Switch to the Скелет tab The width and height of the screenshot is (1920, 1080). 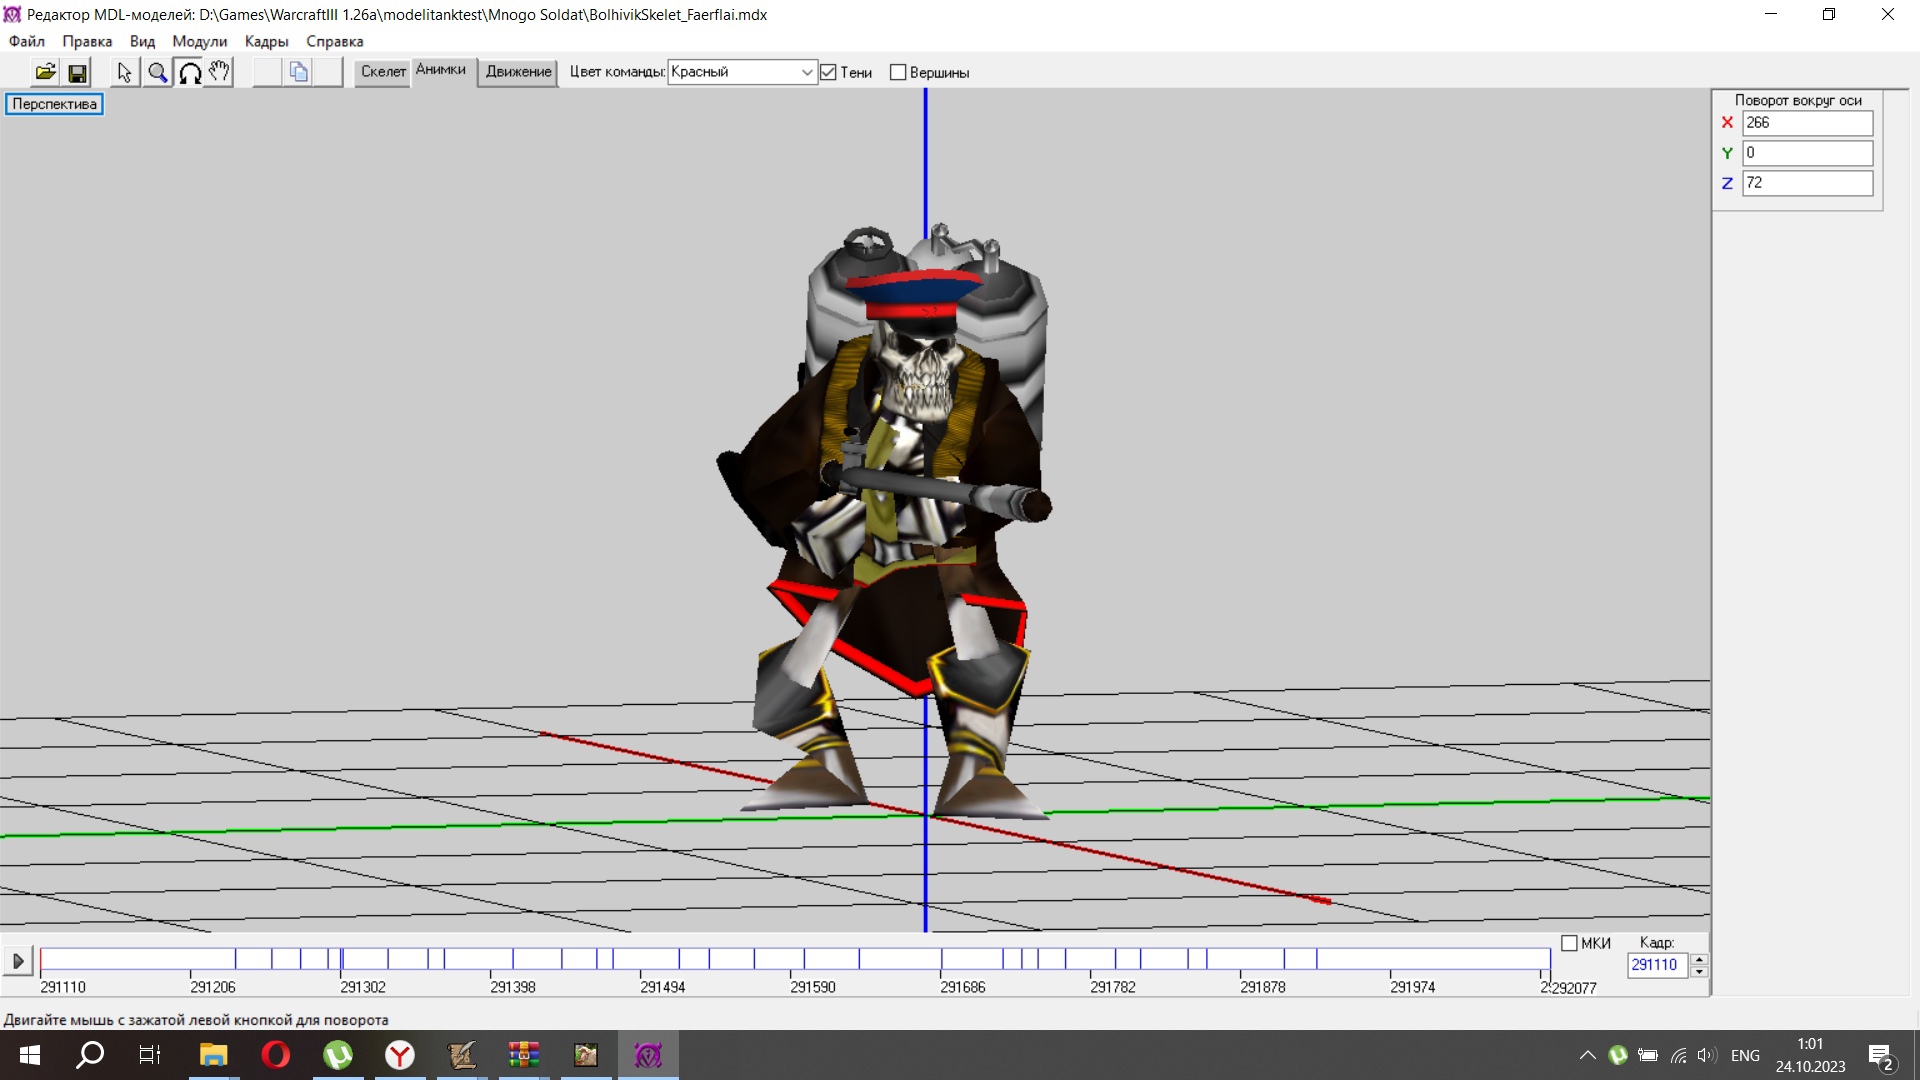383,72
